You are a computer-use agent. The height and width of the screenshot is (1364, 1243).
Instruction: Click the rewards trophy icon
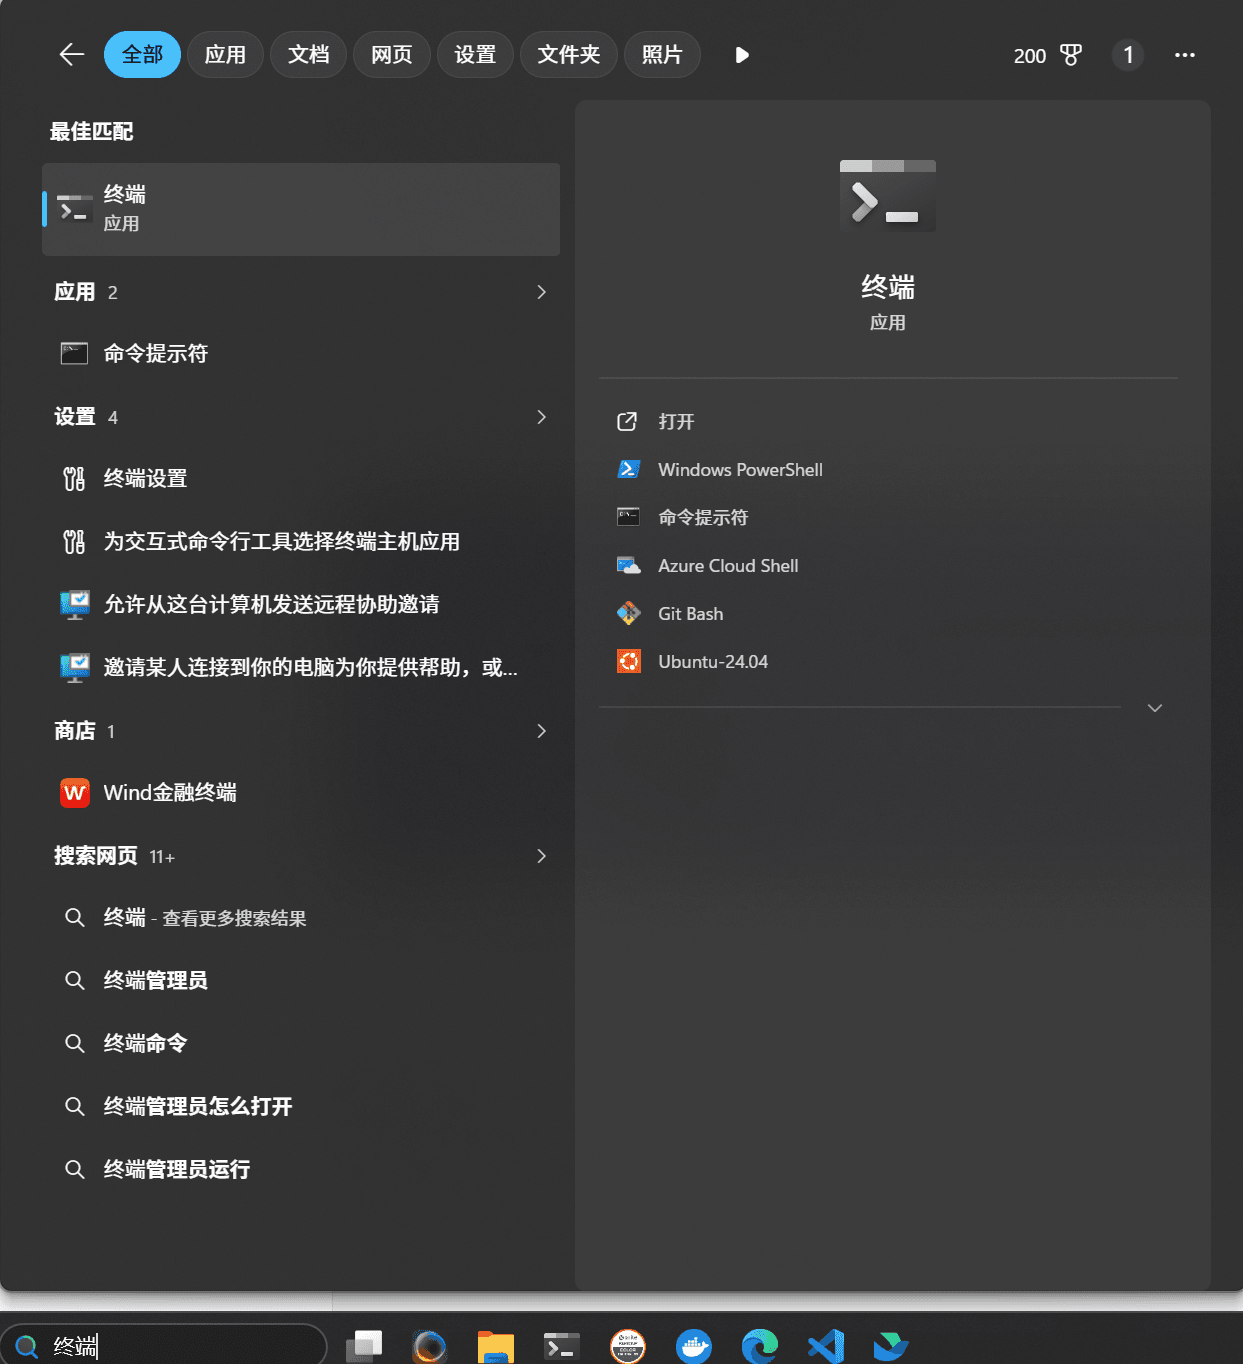click(1071, 55)
